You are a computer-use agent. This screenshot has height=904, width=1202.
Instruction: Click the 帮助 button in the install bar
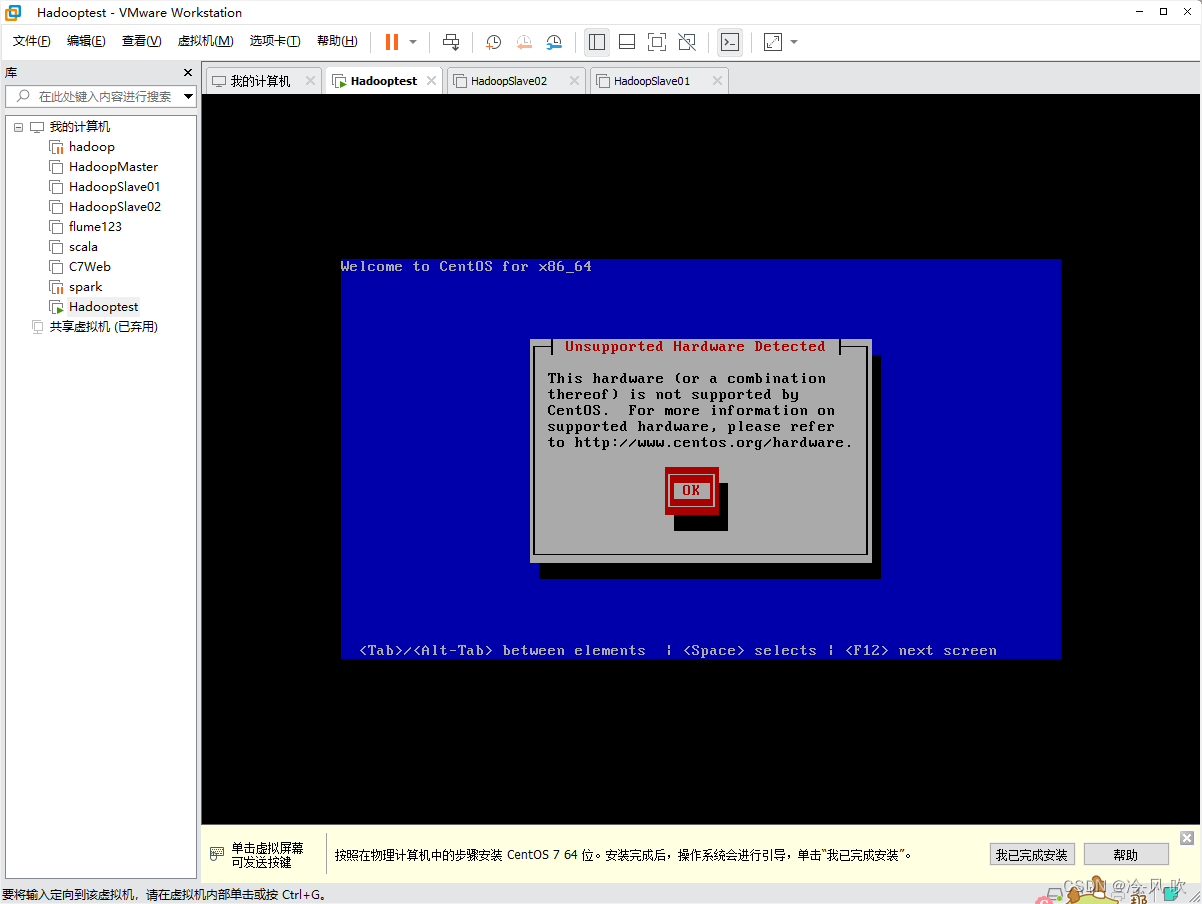click(1125, 855)
